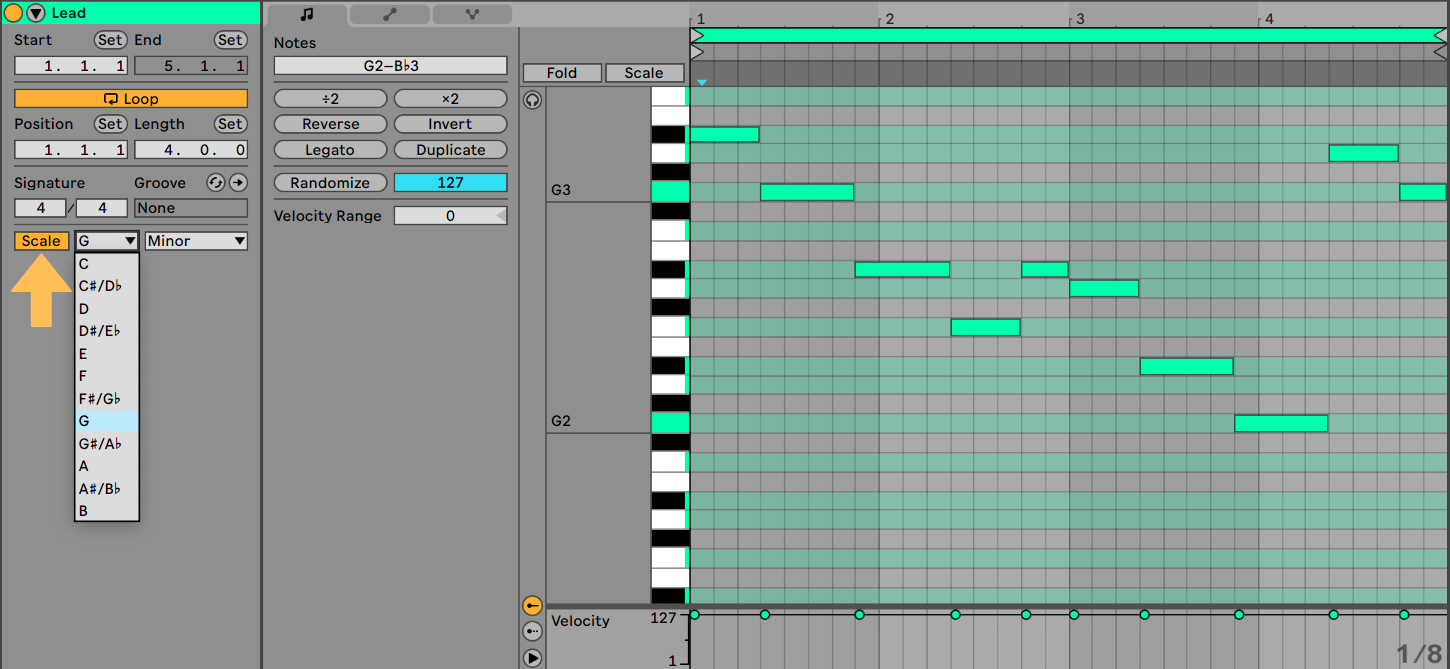Click the Velocity Range value slider
The image size is (1450, 669).
pyautogui.click(x=450, y=216)
